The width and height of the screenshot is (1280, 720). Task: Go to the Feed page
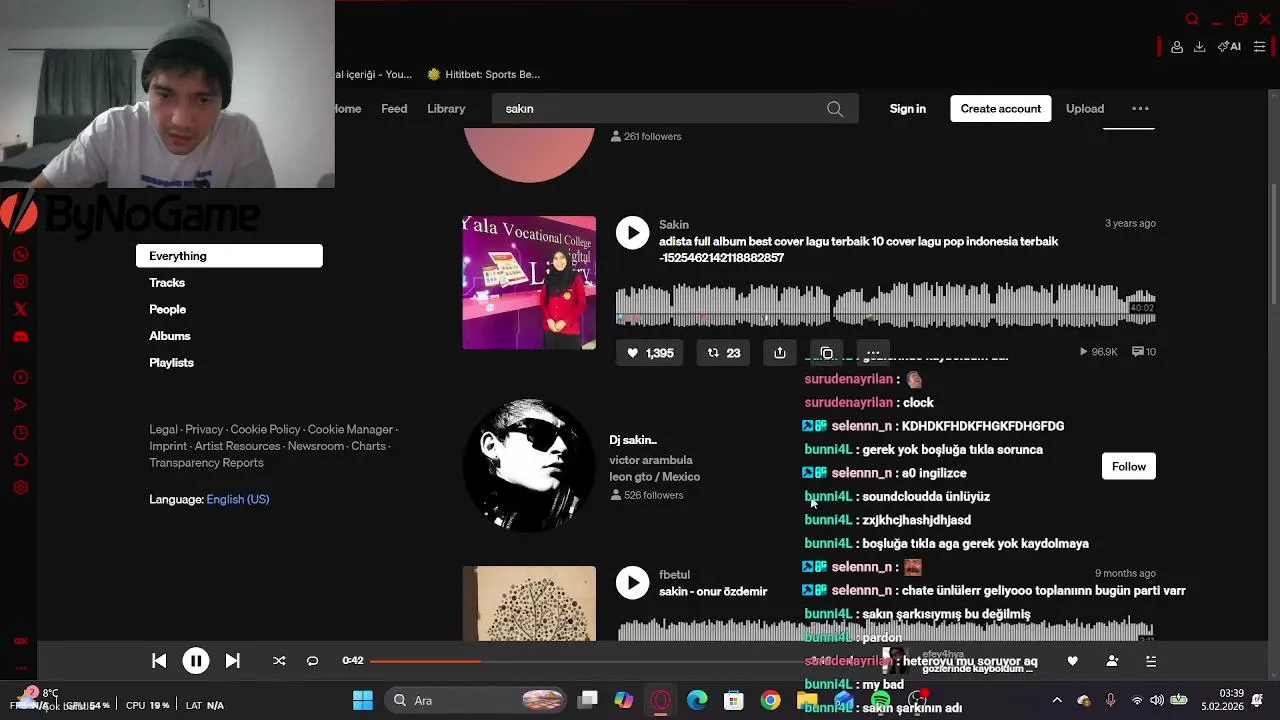point(394,109)
